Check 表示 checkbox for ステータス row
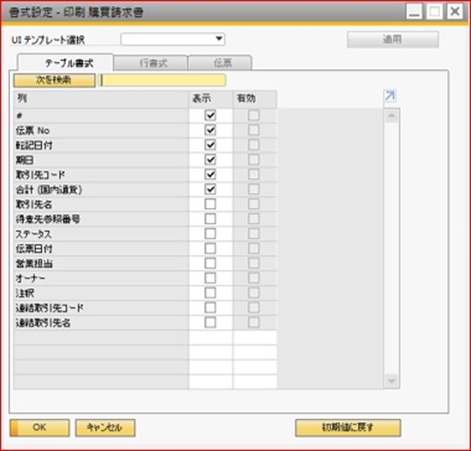 tap(210, 233)
